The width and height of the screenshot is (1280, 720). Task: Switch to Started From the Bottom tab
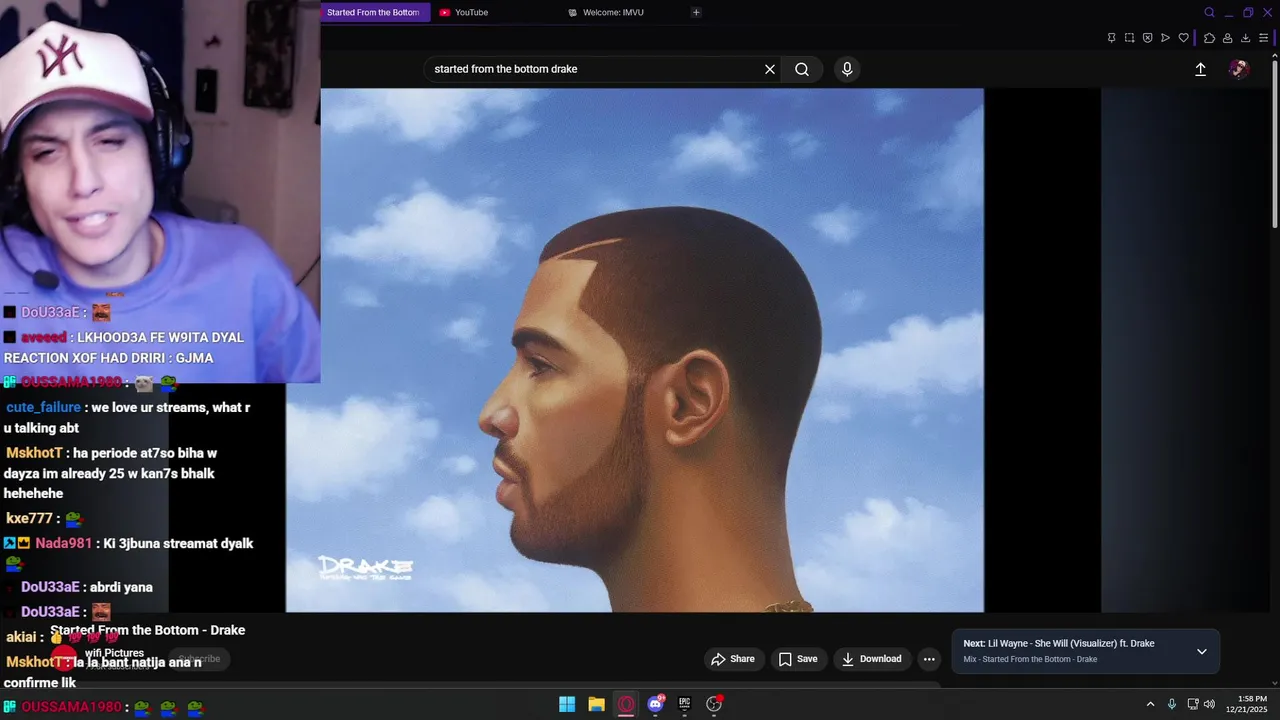coord(375,12)
